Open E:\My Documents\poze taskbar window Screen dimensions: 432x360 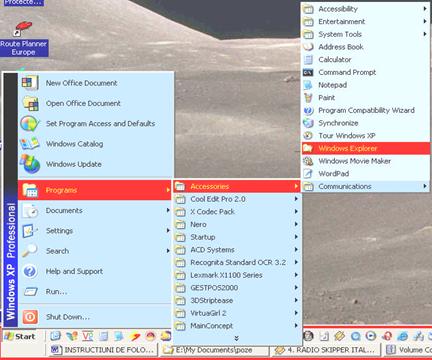click(215, 350)
